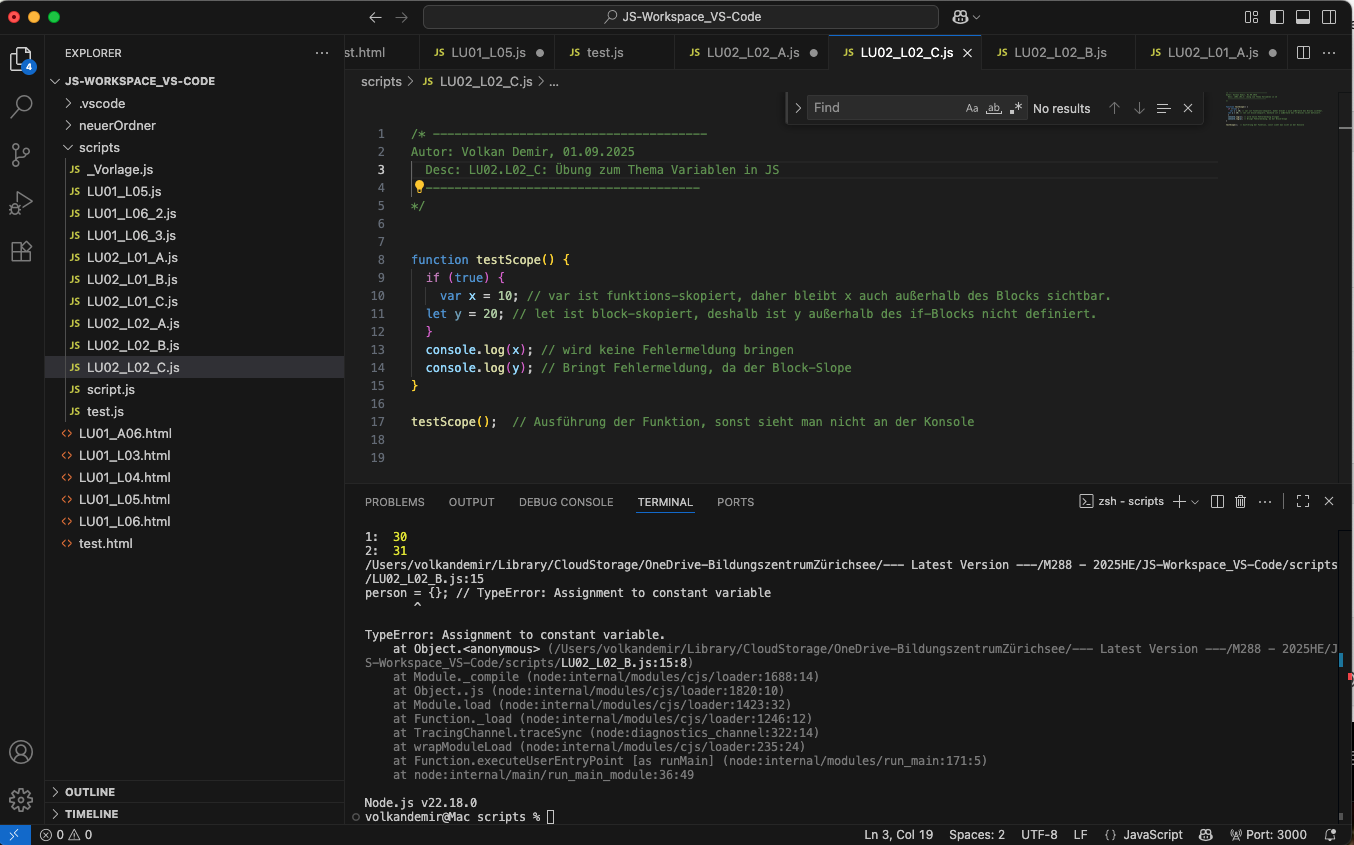
Task: Click the lightbulb code action icon
Action: click(419, 187)
